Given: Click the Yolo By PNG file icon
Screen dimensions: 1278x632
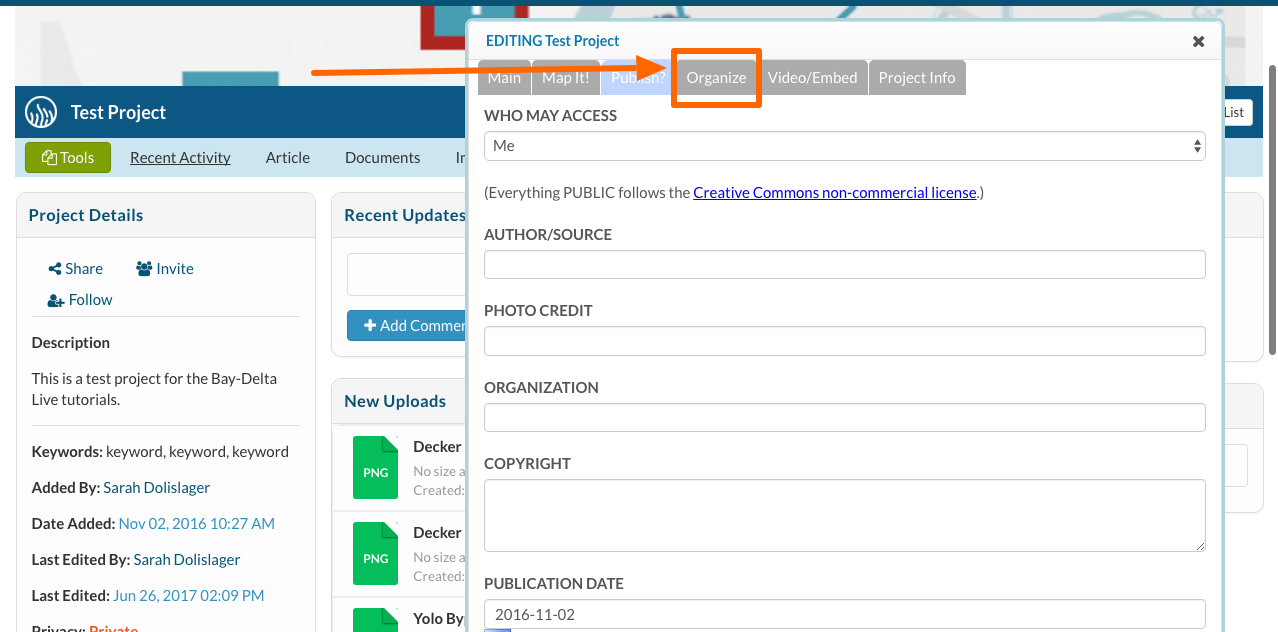Looking at the screenshot, I should point(375,618).
